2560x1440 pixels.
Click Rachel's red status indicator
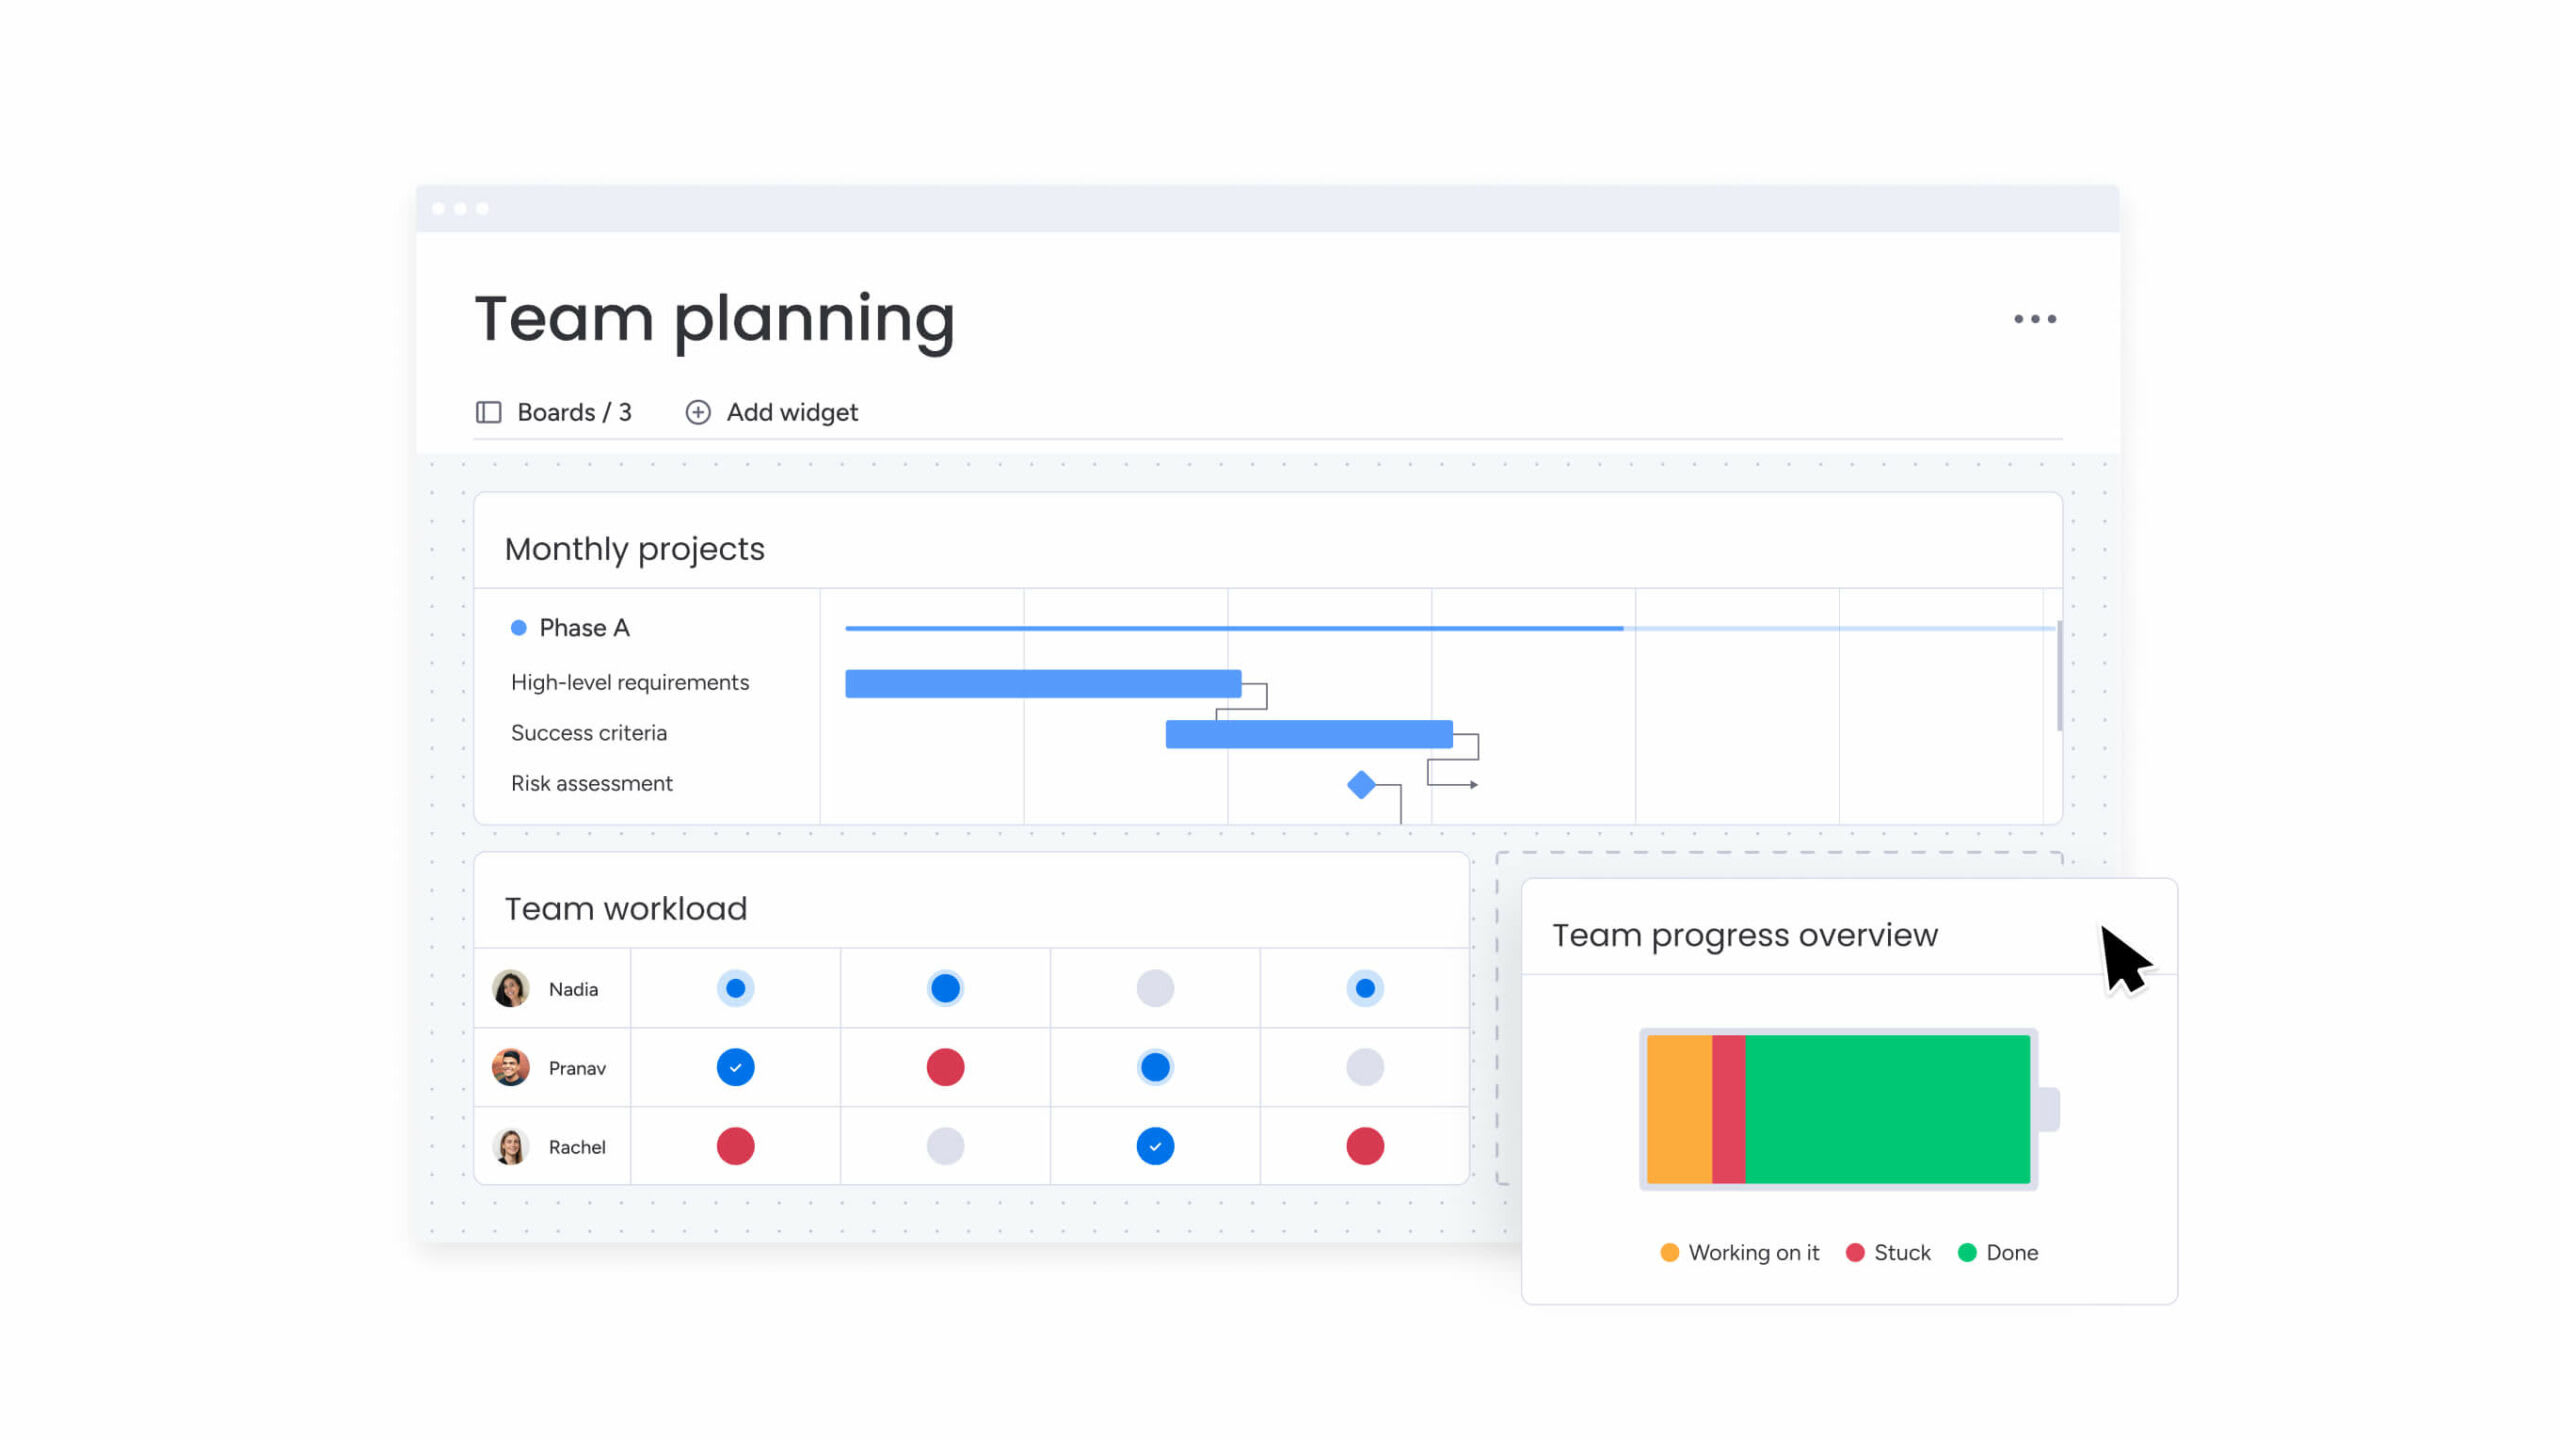click(733, 1146)
